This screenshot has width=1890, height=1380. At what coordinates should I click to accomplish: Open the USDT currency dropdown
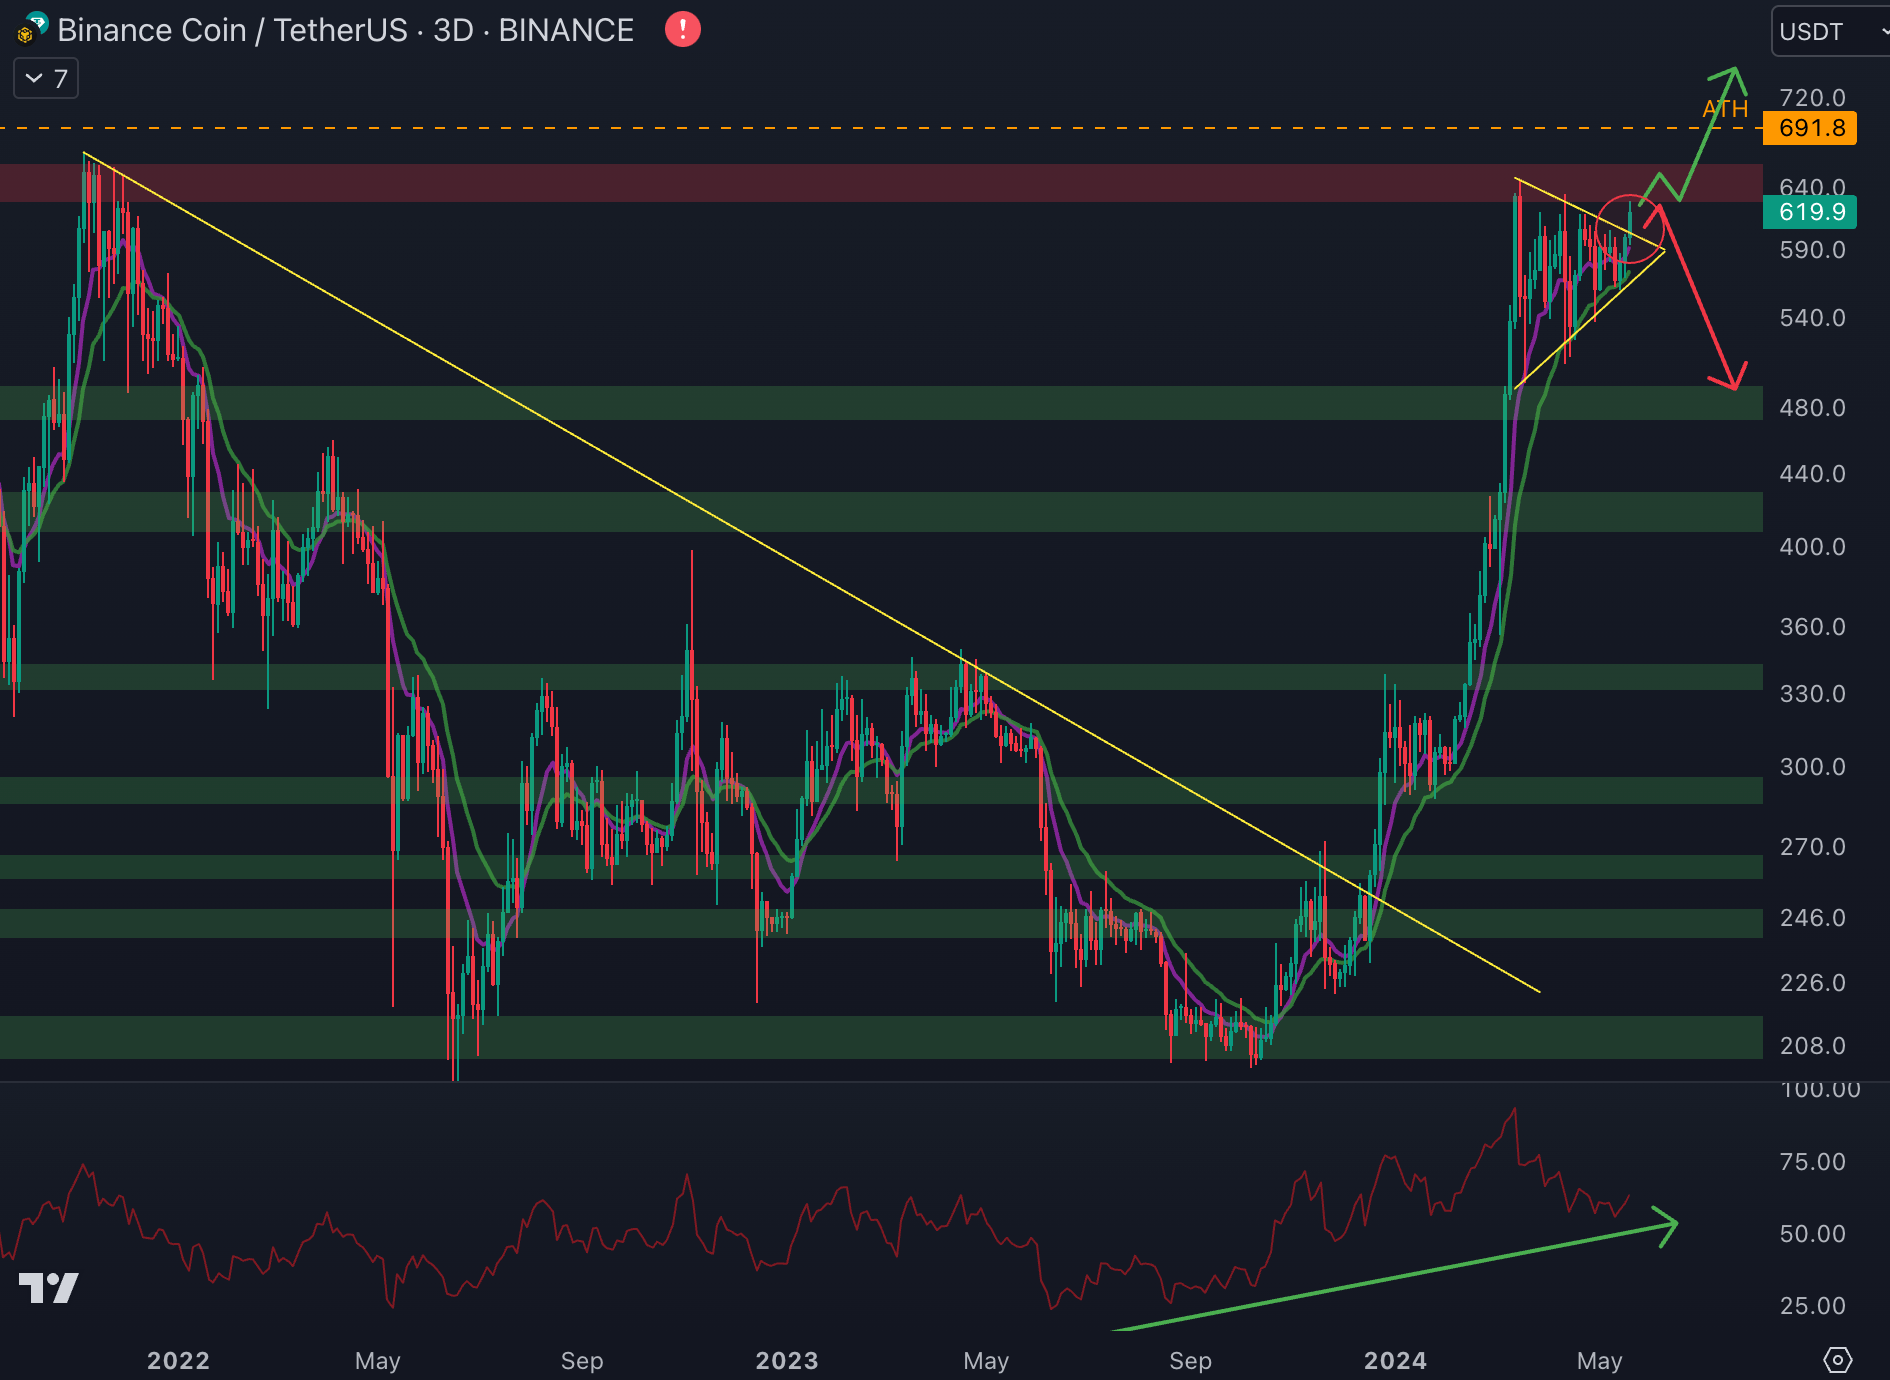[1829, 31]
